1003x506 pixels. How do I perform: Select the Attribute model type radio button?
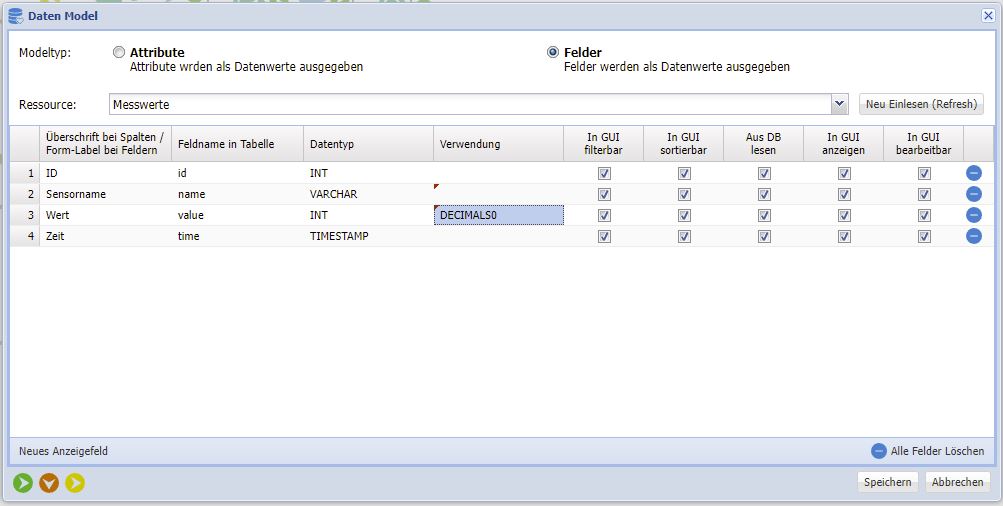(119, 52)
